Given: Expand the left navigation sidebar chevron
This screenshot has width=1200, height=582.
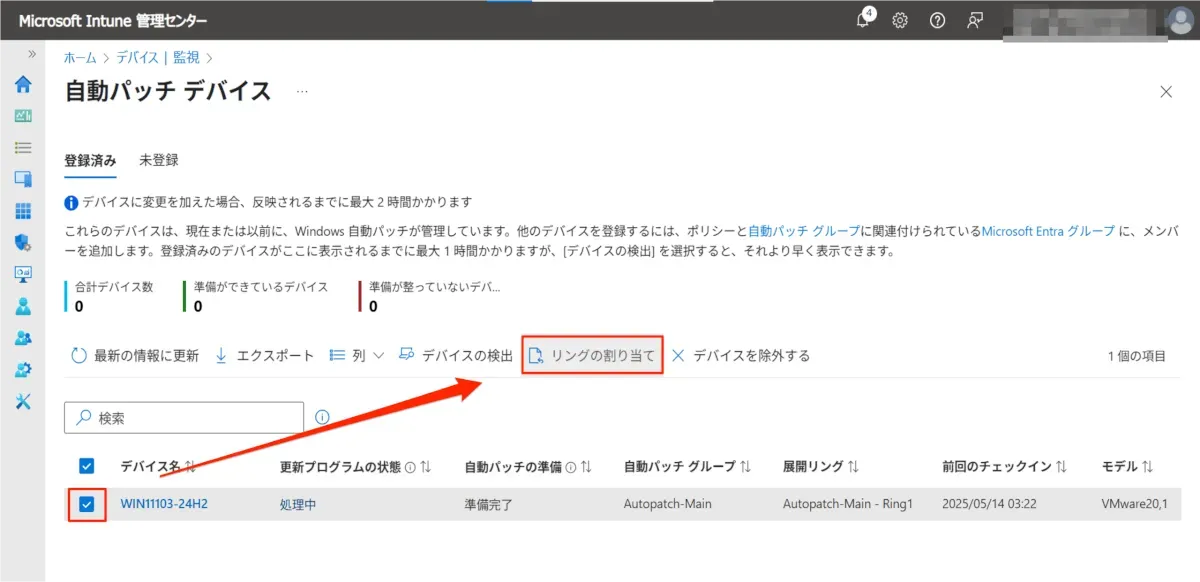Looking at the screenshot, I should coord(31,54).
